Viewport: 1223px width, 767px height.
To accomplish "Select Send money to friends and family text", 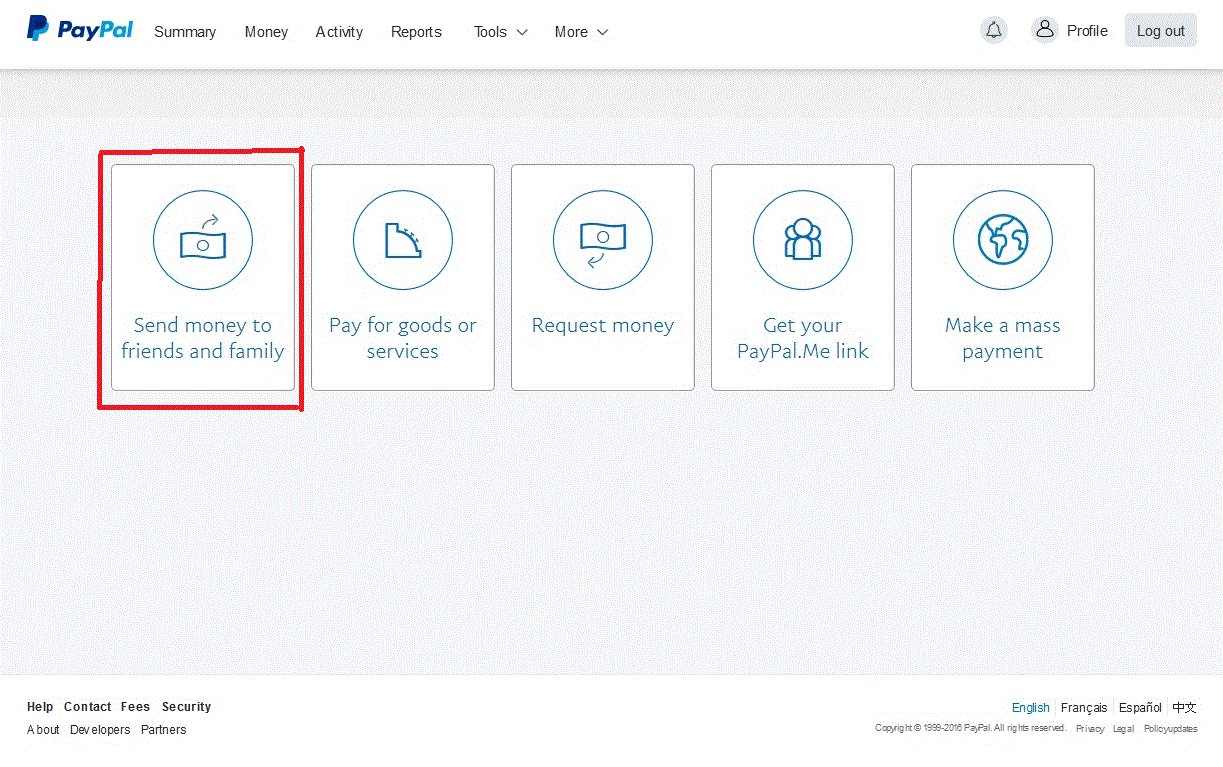I will (x=203, y=338).
